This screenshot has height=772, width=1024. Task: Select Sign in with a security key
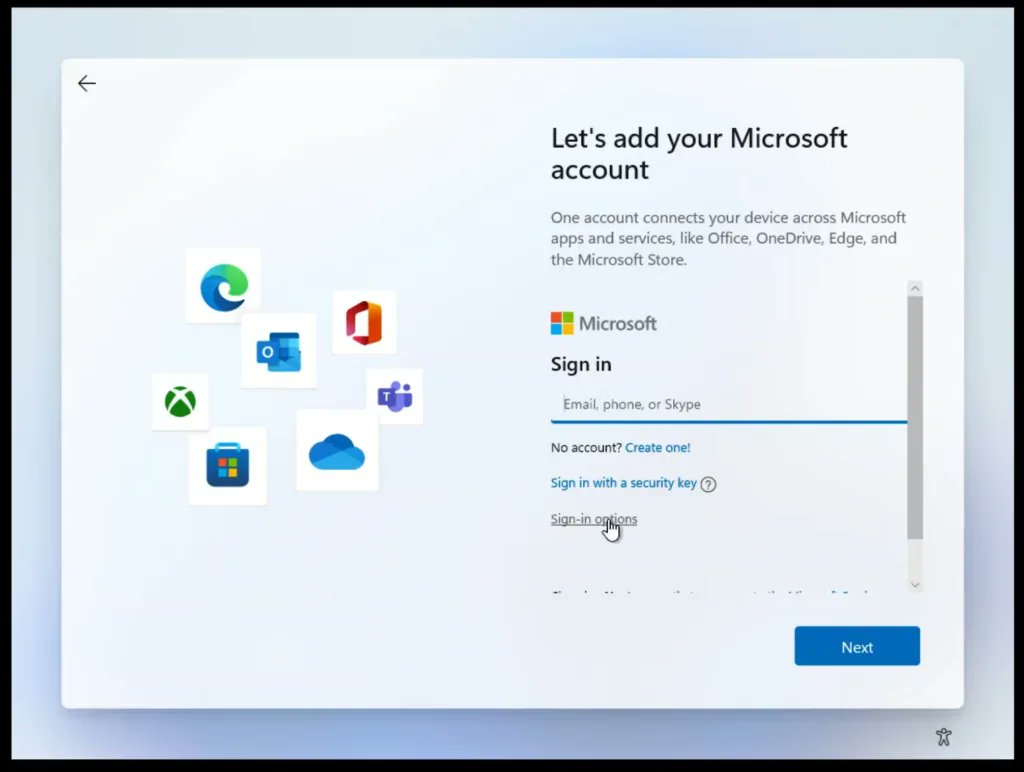click(621, 483)
